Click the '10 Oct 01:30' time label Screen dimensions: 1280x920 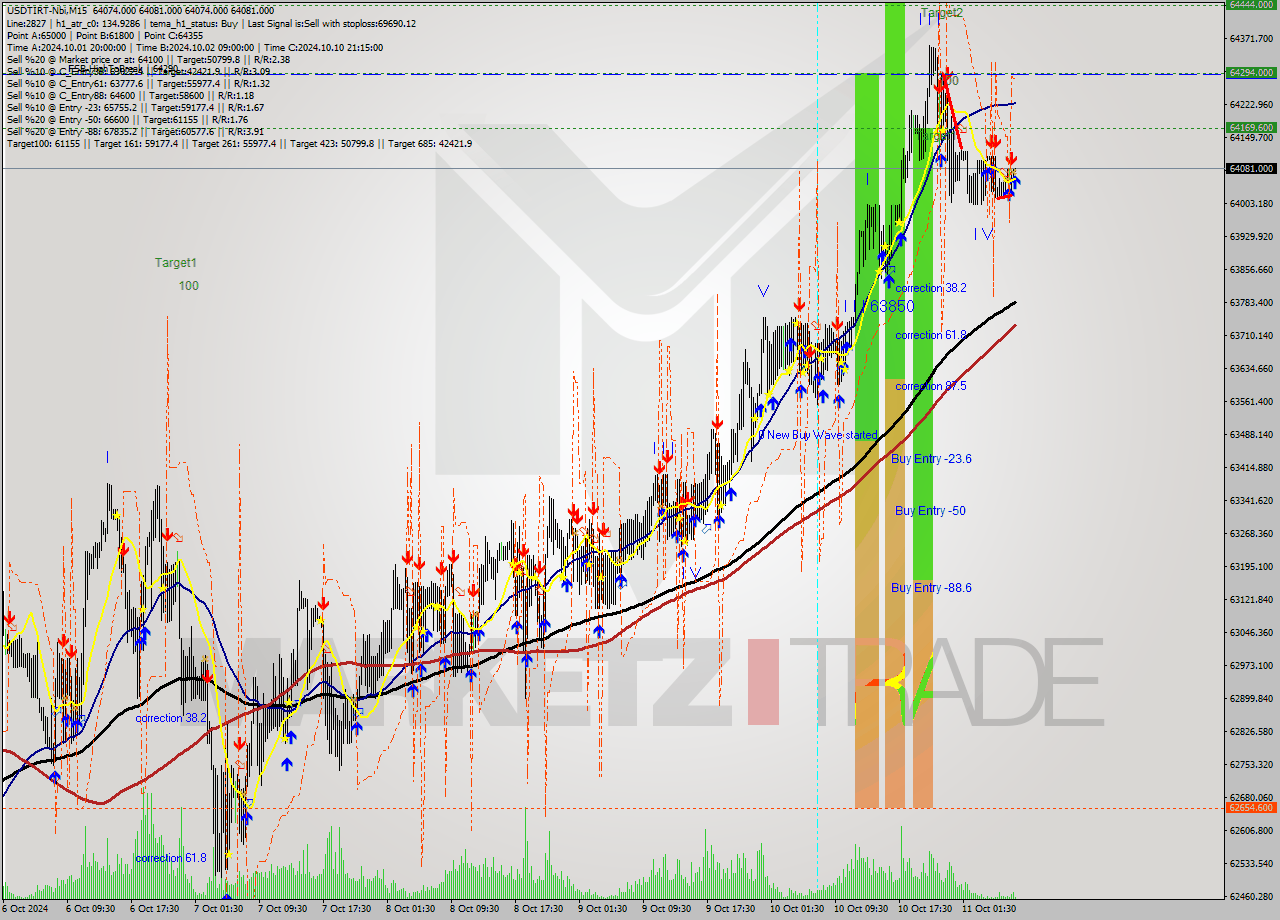797,909
